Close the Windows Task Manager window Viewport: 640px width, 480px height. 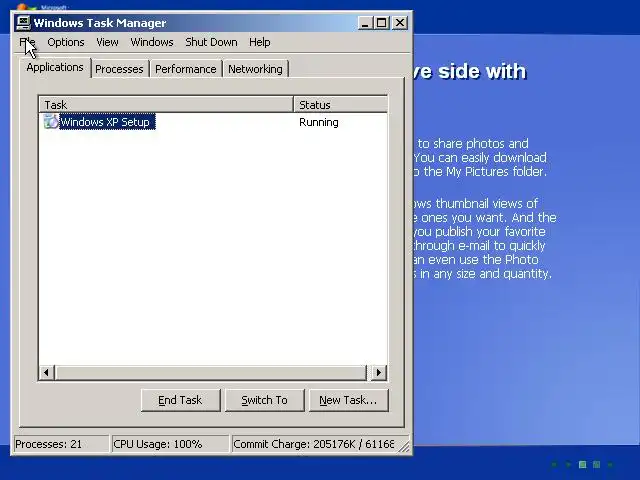(x=400, y=23)
